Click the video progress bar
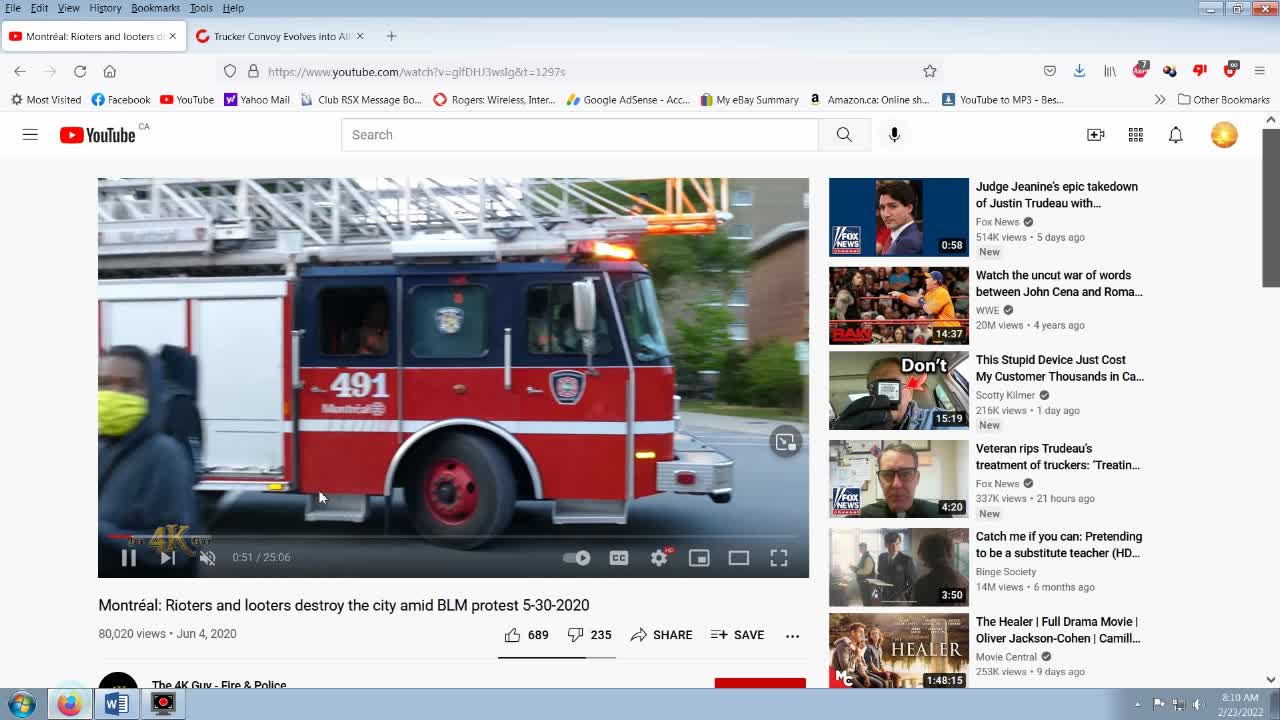1280x720 pixels. [453, 536]
